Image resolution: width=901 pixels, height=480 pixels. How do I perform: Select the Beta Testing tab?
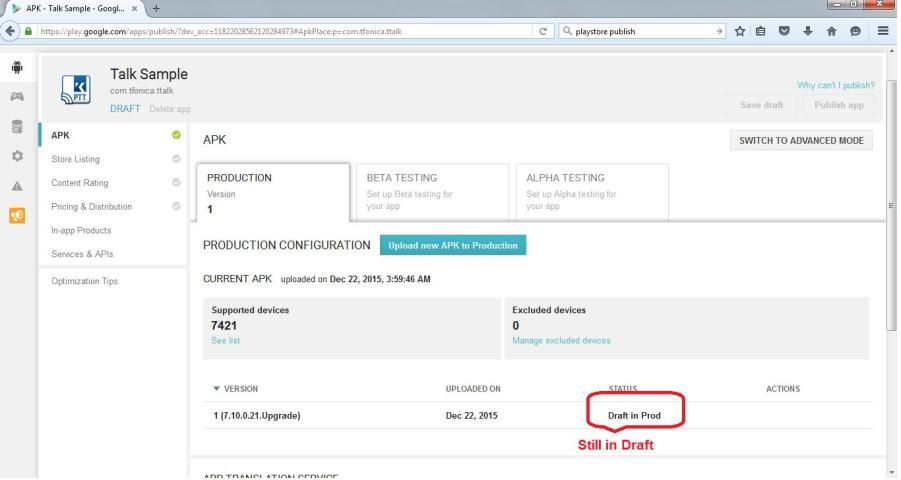click(x=428, y=191)
